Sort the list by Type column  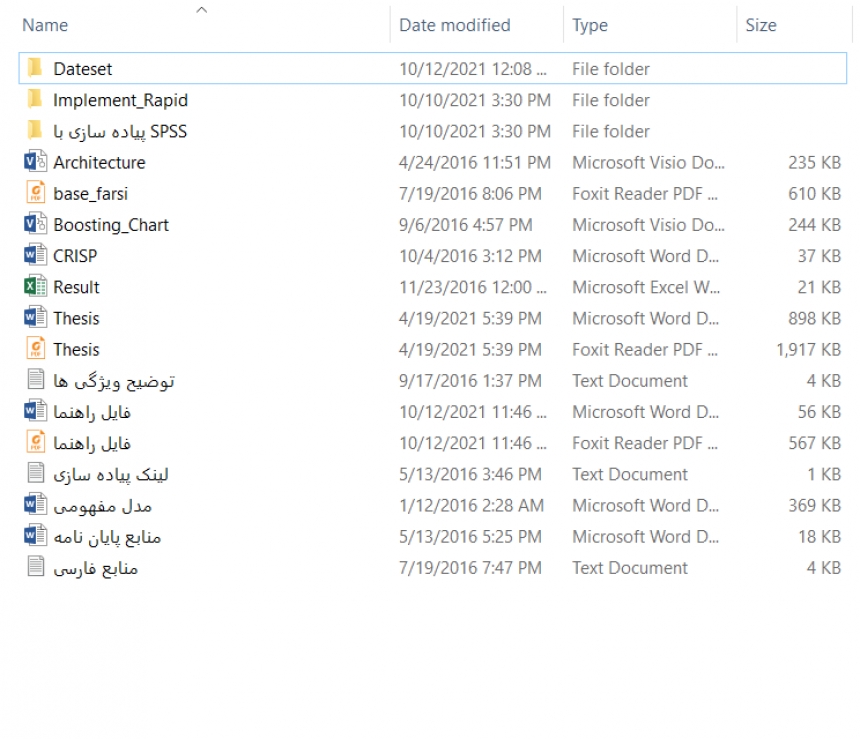[590, 25]
